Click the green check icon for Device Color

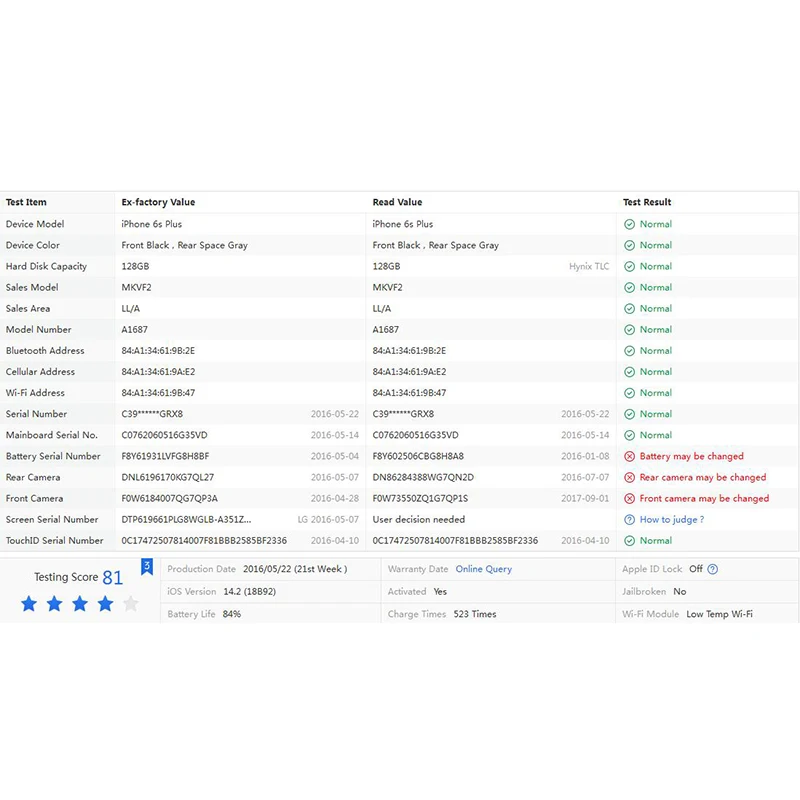630,245
